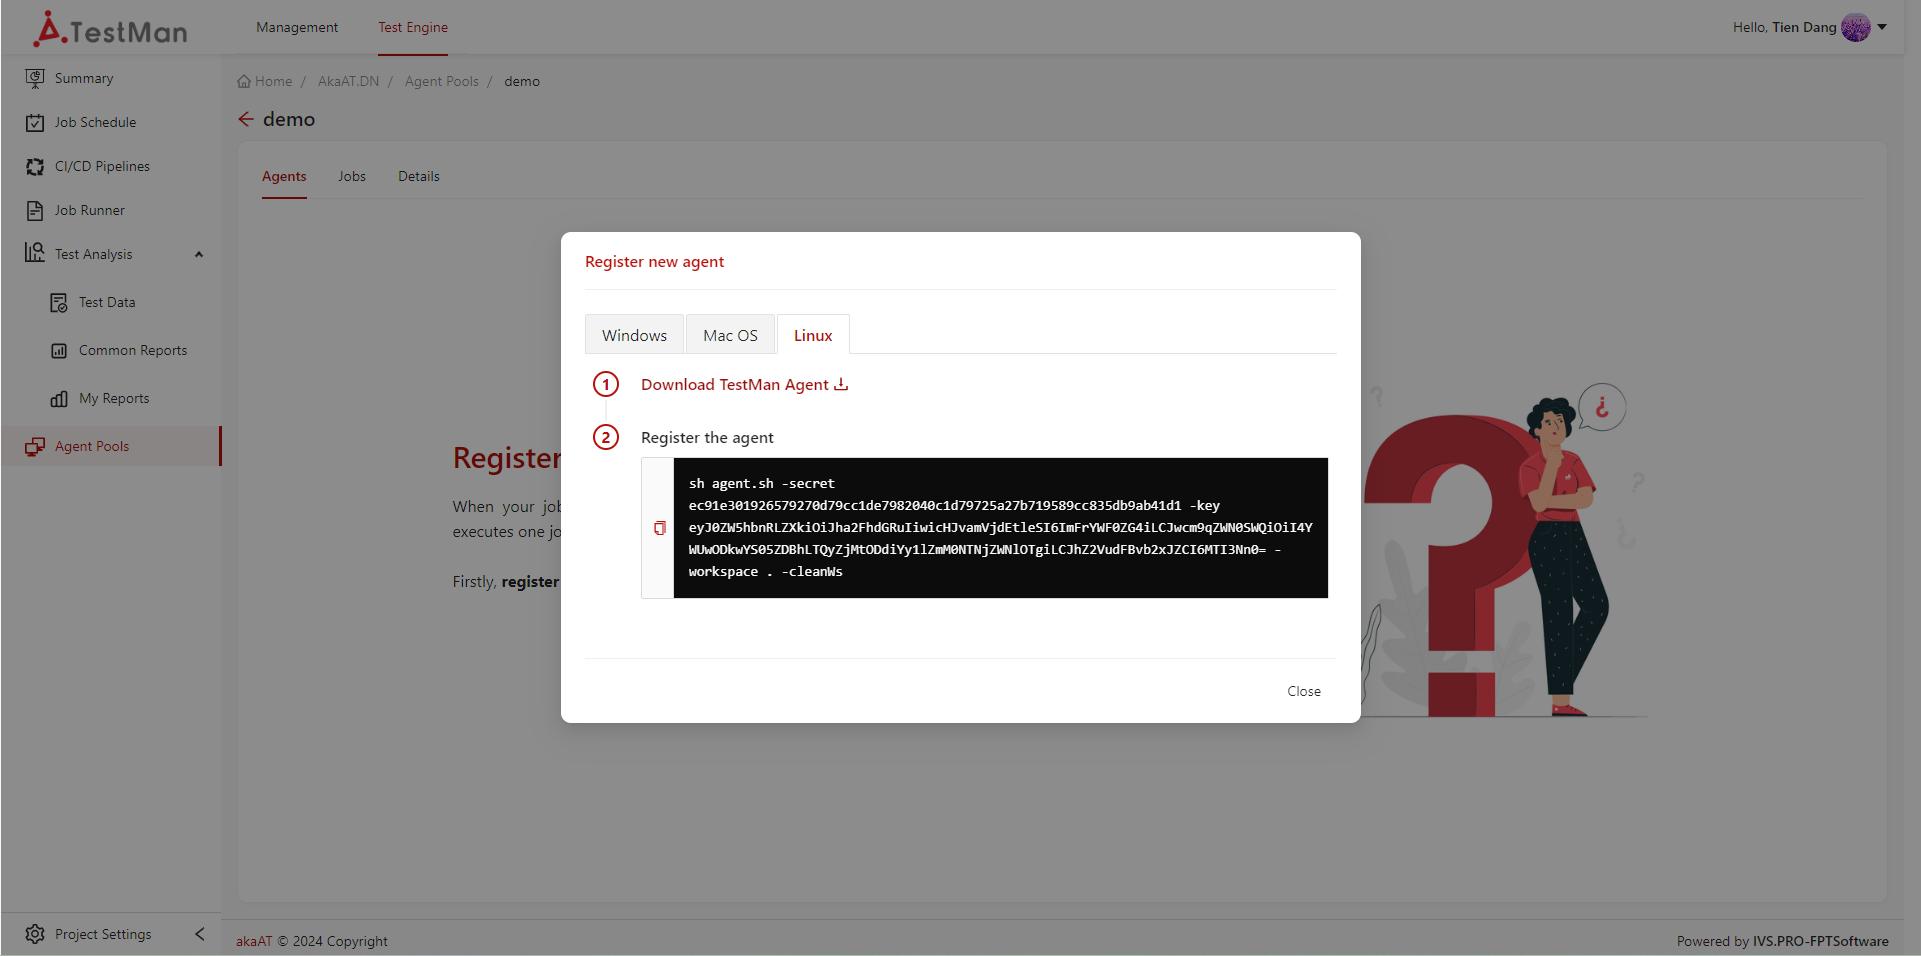1921x956 pixels.
Task: Select the Linux tab
Action: pyautogui.click(x=813, y=335)
